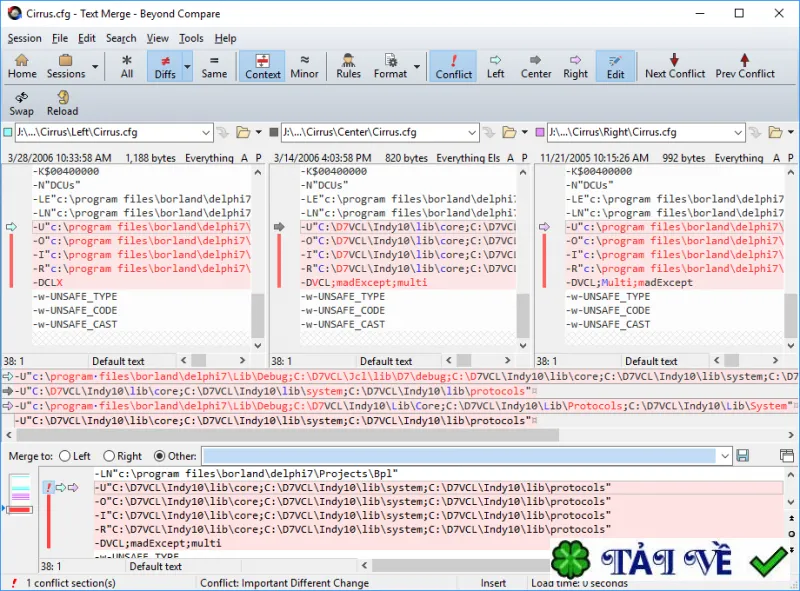Screen dimensions: 800x591
Task: Click the right-pane arrow beside the -U line
Action: [x=544, y=227]
